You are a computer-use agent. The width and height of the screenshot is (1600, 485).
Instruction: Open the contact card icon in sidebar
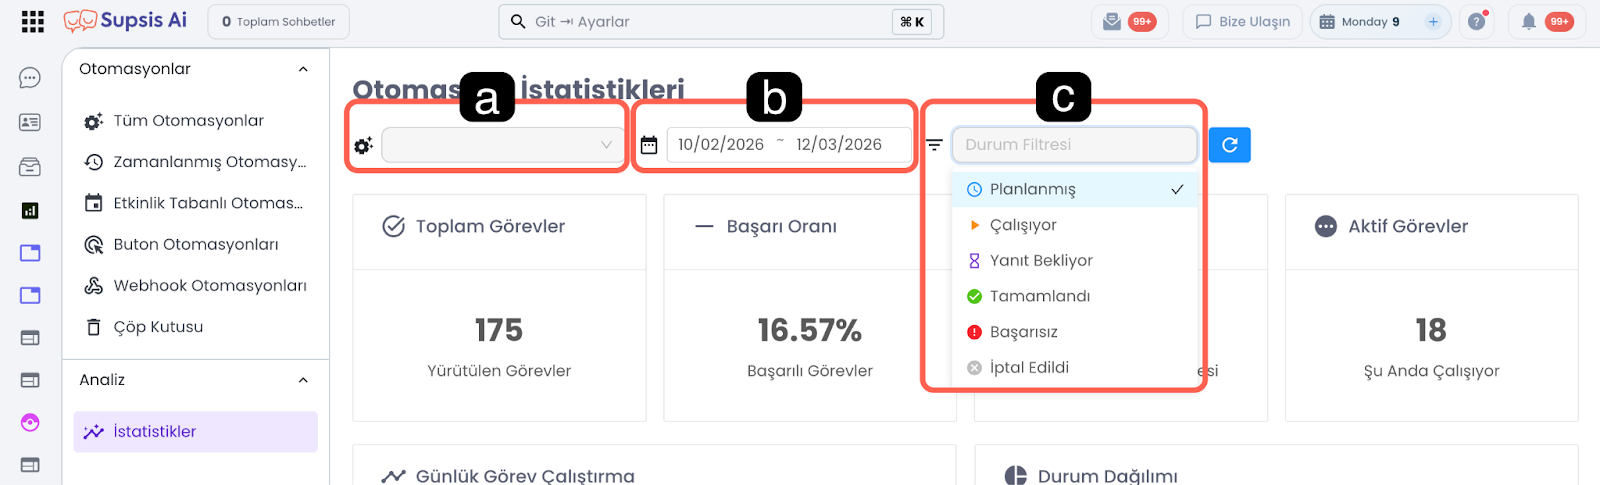point(30,122)
